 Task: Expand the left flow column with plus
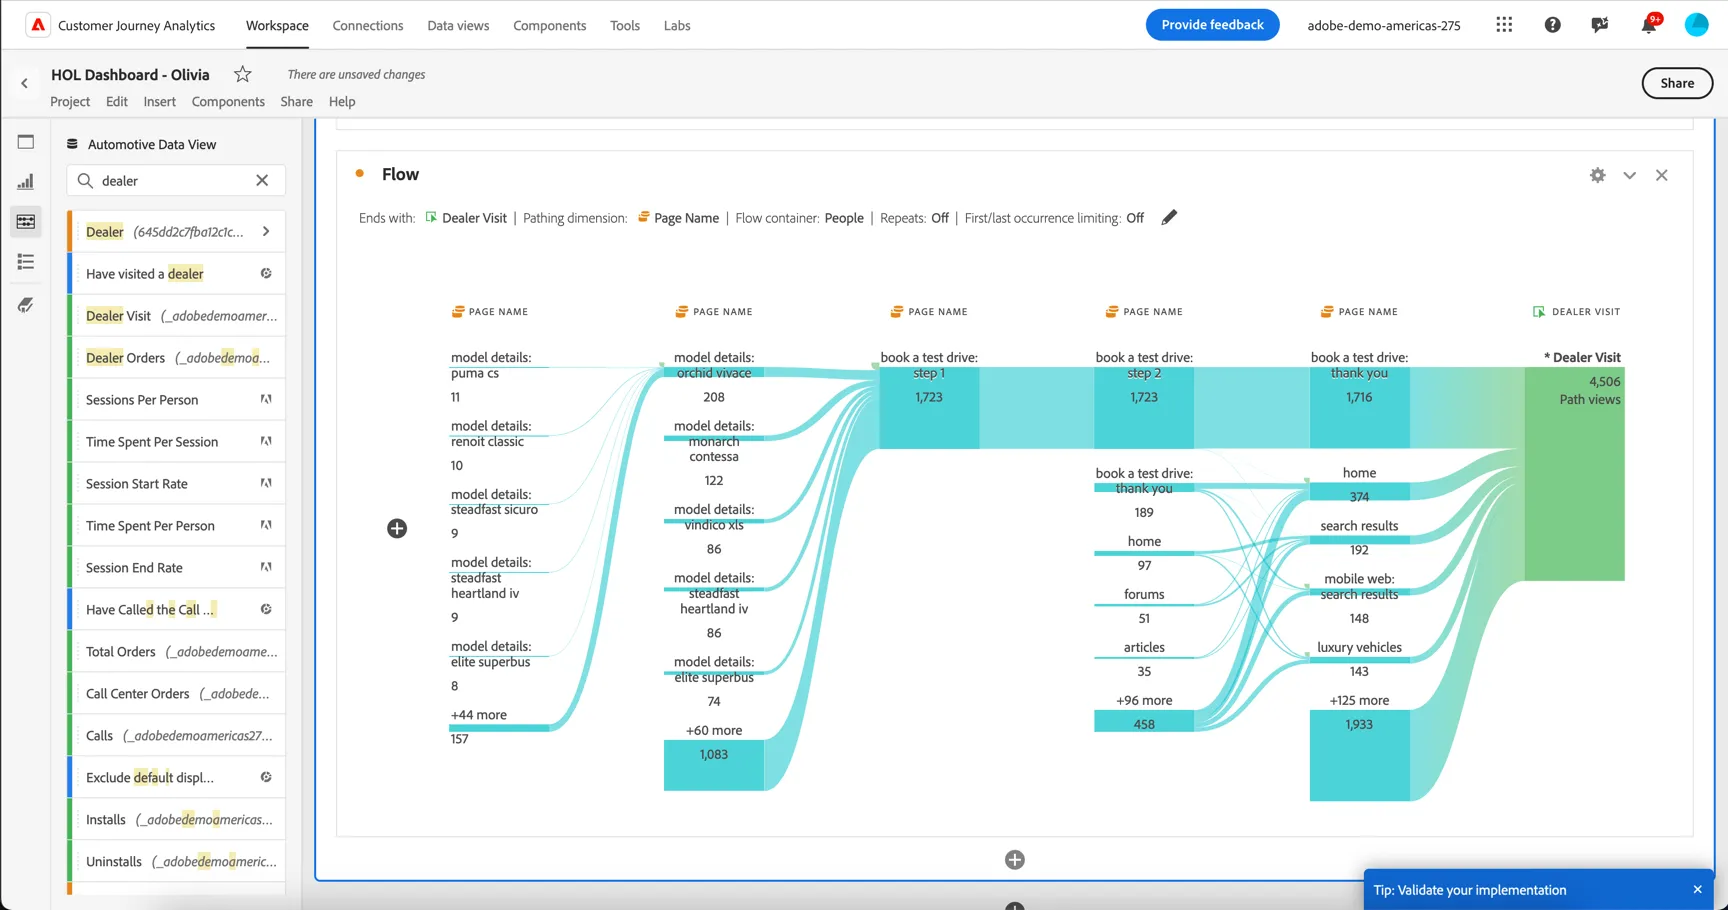coord(397,528)
